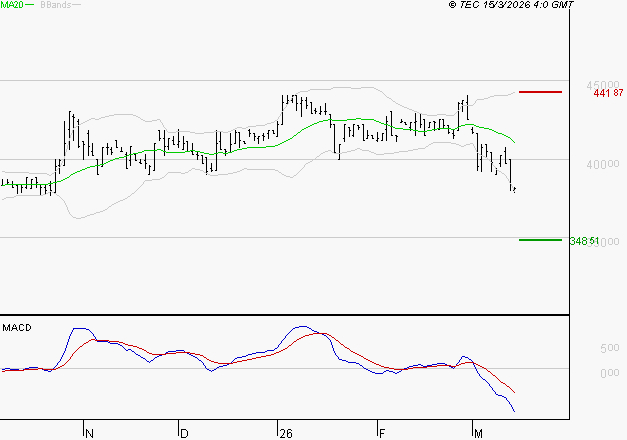Image resolution: width=627 pixels, height=440 pixels.
Task: Click the TEC copyright timestamp text
Action: (x=511, y=4)
